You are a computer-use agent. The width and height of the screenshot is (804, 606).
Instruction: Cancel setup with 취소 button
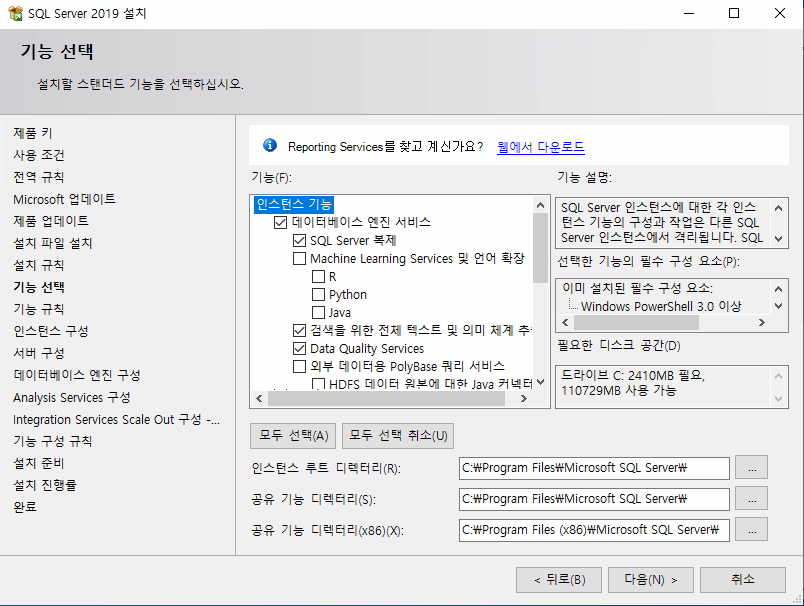click(x=743, y=580)
